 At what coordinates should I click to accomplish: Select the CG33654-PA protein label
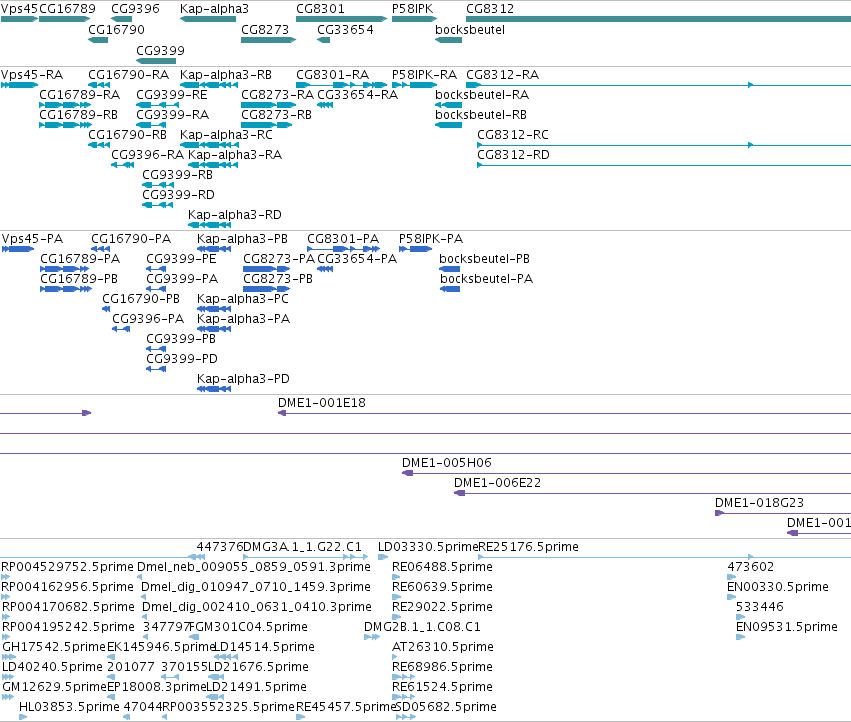click(357, 259)
